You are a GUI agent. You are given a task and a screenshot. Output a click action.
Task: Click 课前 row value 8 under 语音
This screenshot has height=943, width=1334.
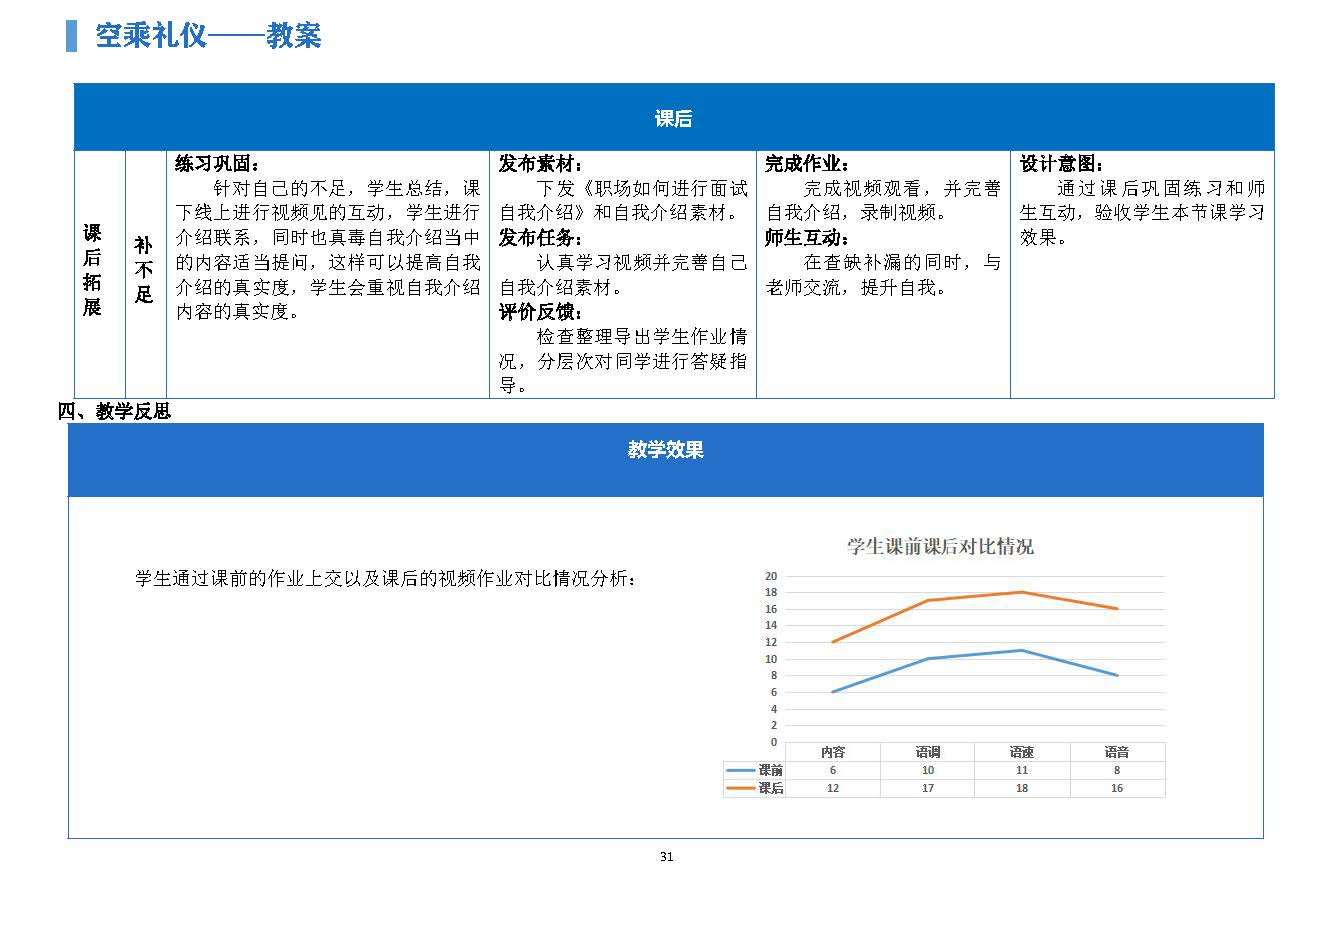1117,770
